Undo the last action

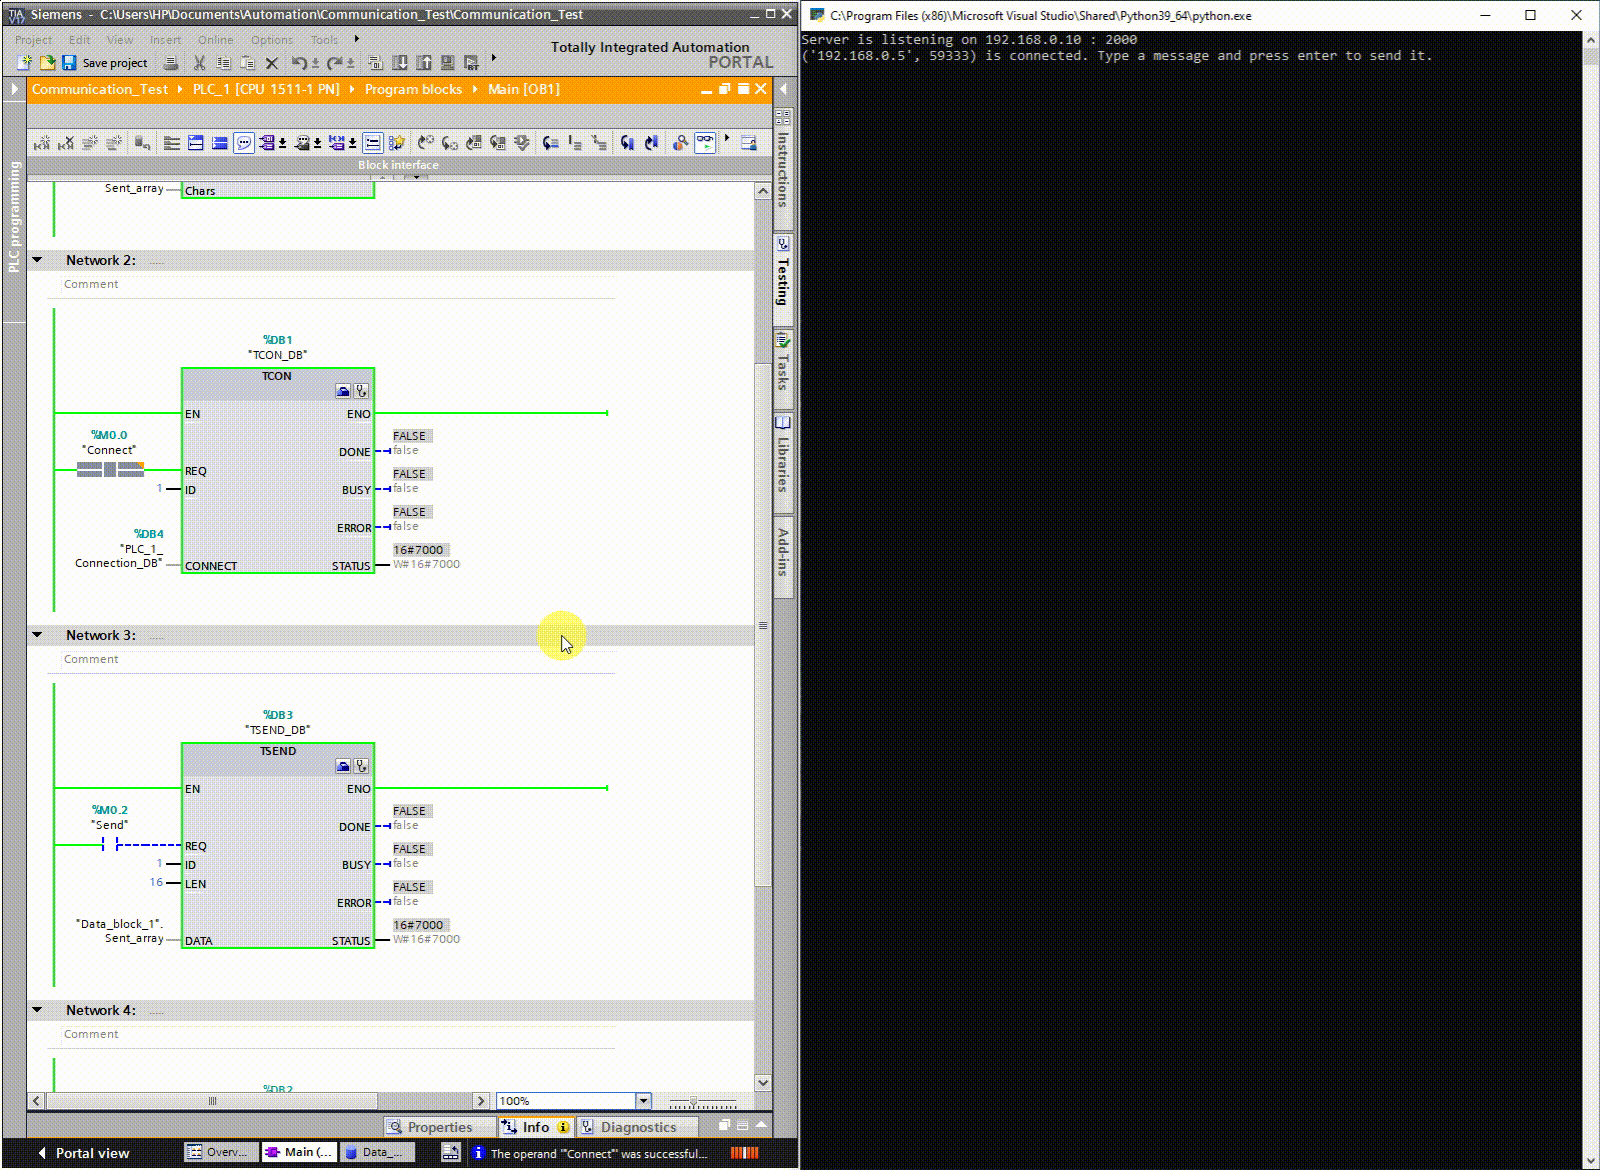pos(299,62)
